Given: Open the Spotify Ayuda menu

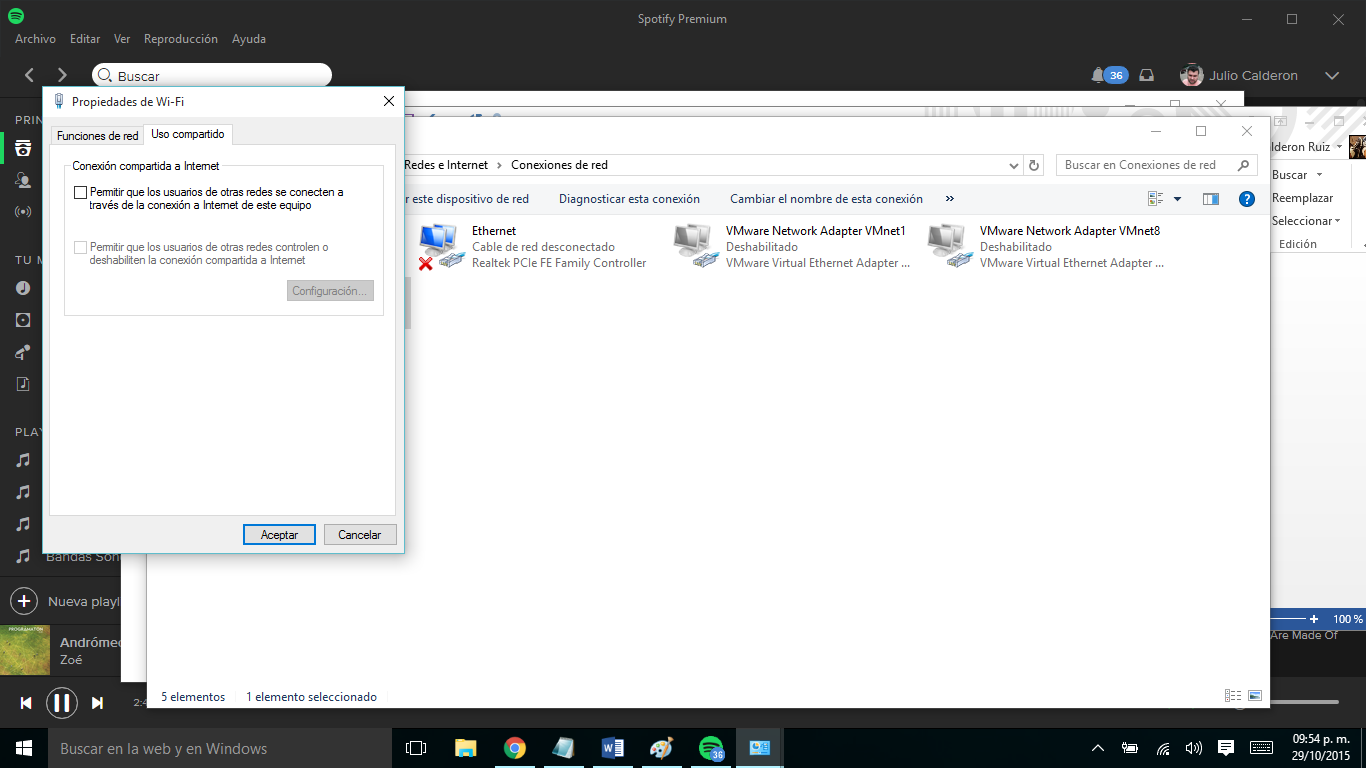Looking at the screenshot, I should pyautogui.click(x=249, y=39).
